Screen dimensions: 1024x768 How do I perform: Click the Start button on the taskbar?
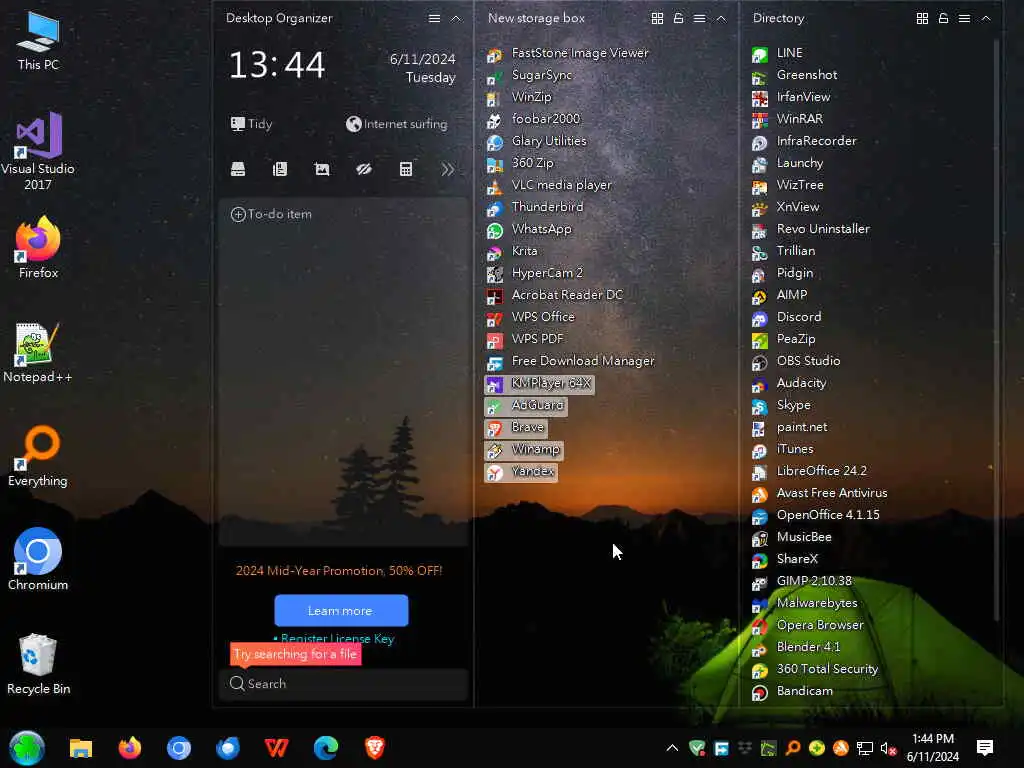click(27, 748)
